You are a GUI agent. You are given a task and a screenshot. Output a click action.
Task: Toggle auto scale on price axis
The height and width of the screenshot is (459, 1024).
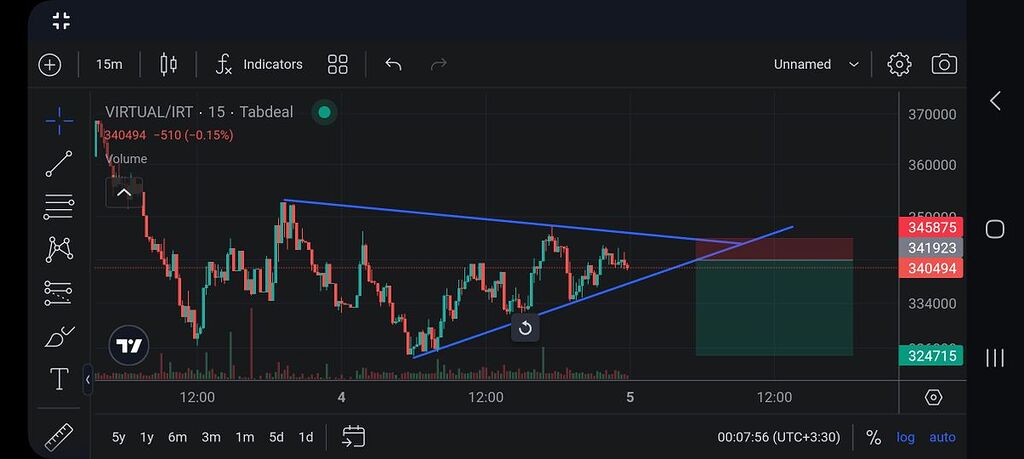tap(942, 437)
